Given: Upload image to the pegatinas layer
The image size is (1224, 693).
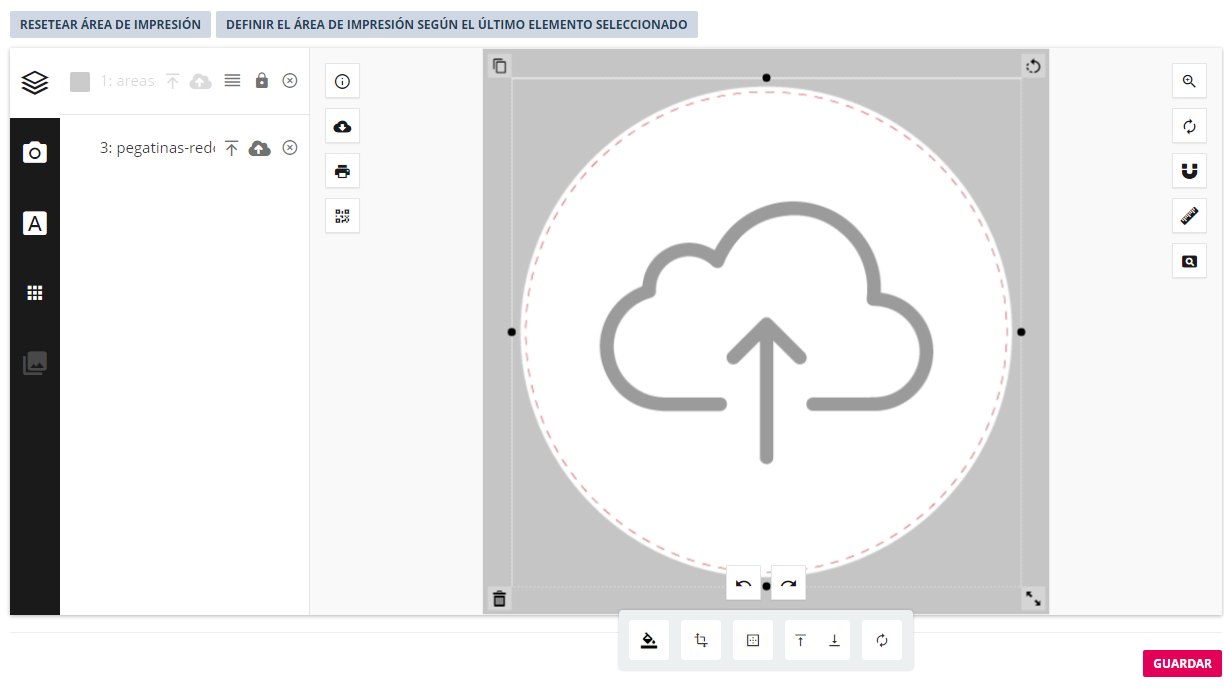Looking at the screenshot, I should tap(260, 148).
